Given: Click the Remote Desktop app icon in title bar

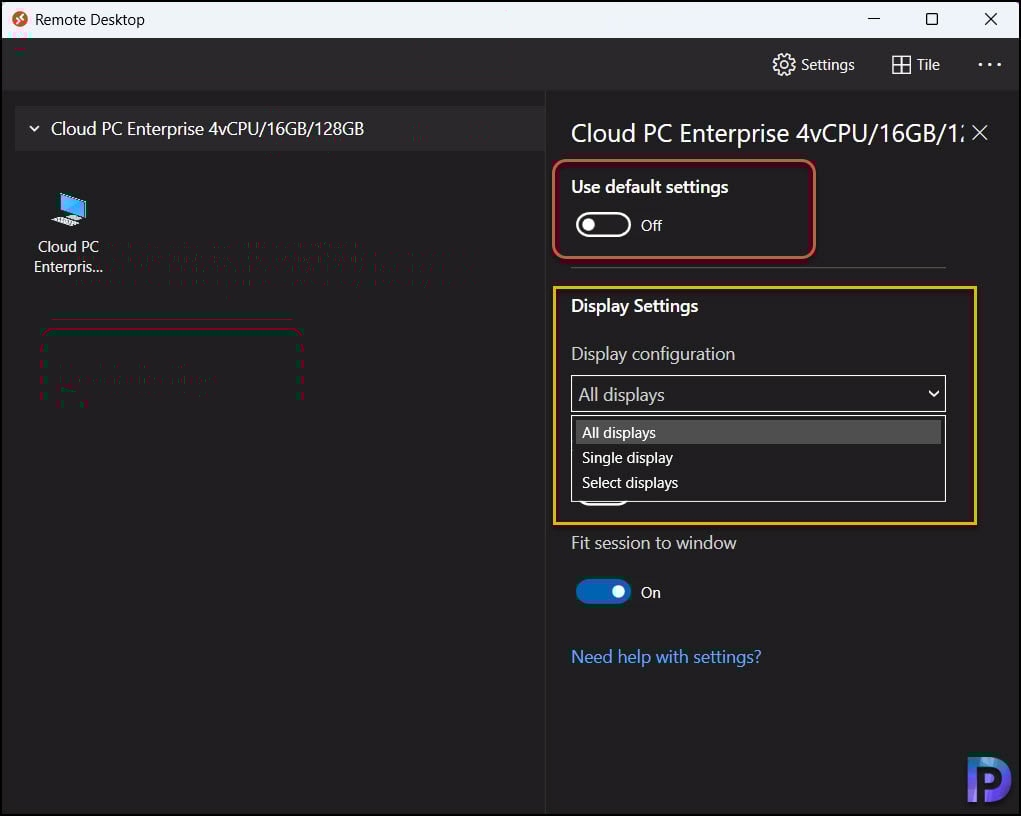Looking at the screenshot, I should (x=20, y=19).
